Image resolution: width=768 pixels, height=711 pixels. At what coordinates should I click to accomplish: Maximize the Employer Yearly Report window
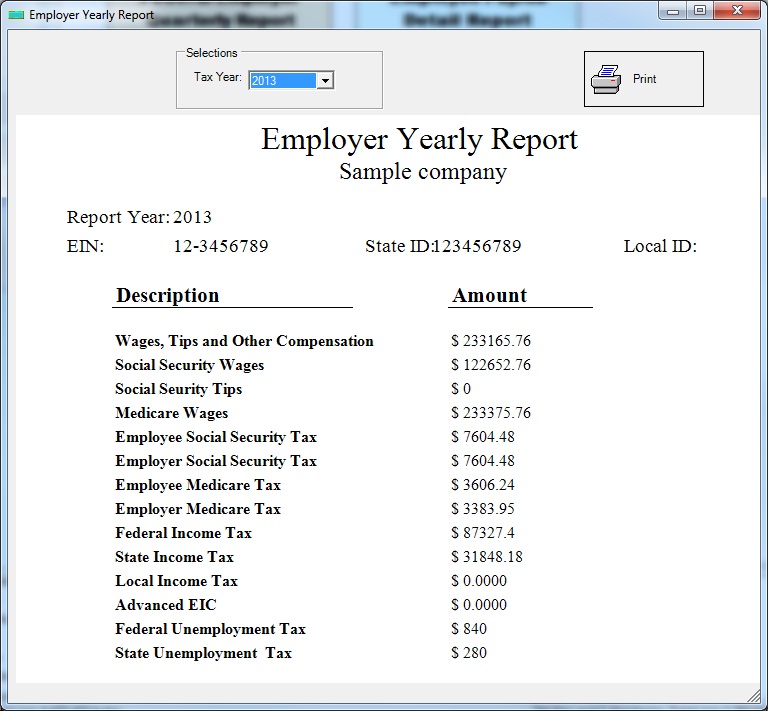(700, 11)
